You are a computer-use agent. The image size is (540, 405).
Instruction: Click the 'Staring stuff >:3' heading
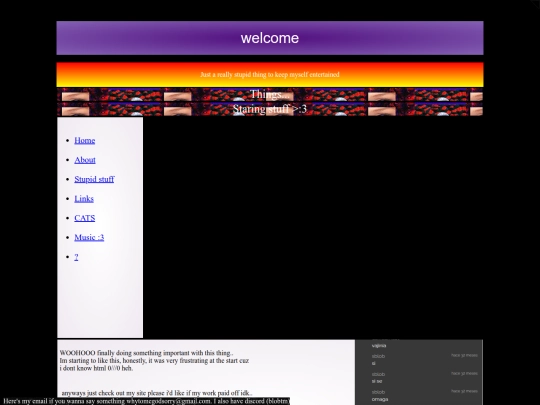(x=270, y=109)
